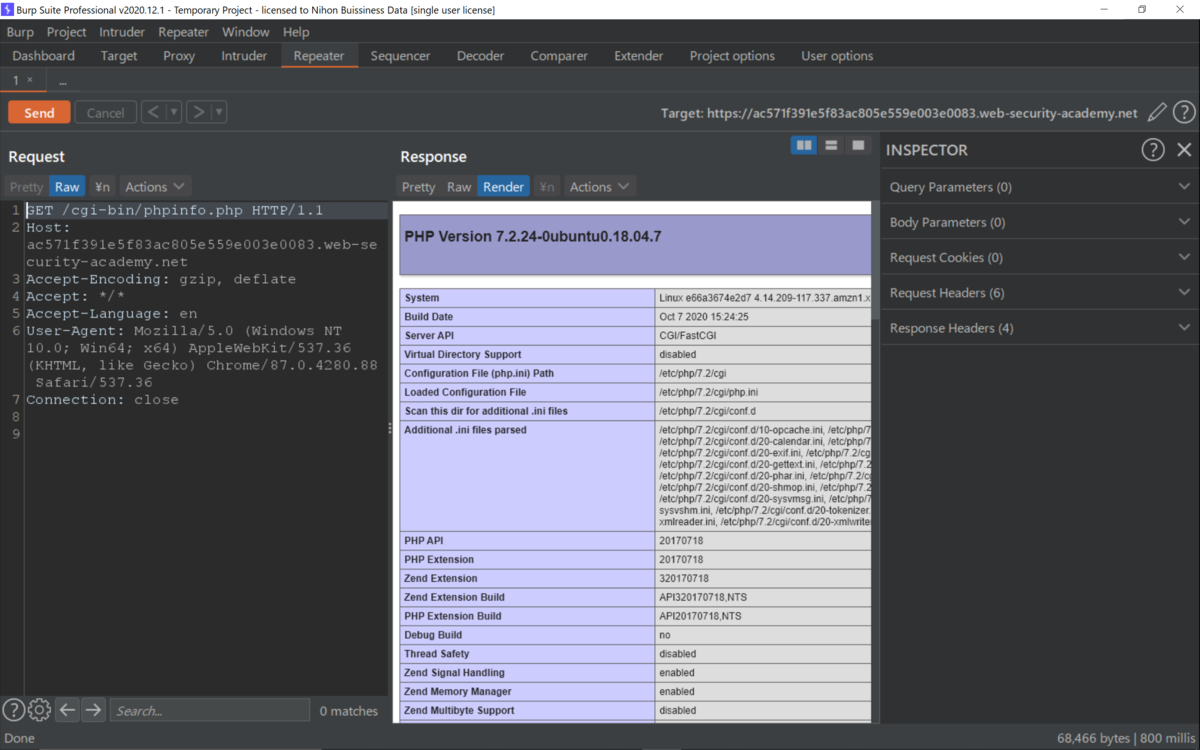Screen dimensions: 1200x750
Task: Open the Window menu
Action: coord(245,32)
